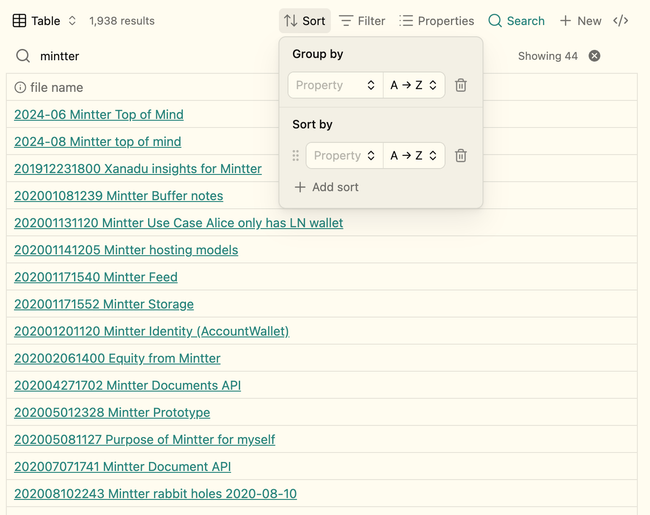Open 2024-08 Mintter top of mind
Screen dimensions: 650x515
pyautogui.click(x=97, y=141)
